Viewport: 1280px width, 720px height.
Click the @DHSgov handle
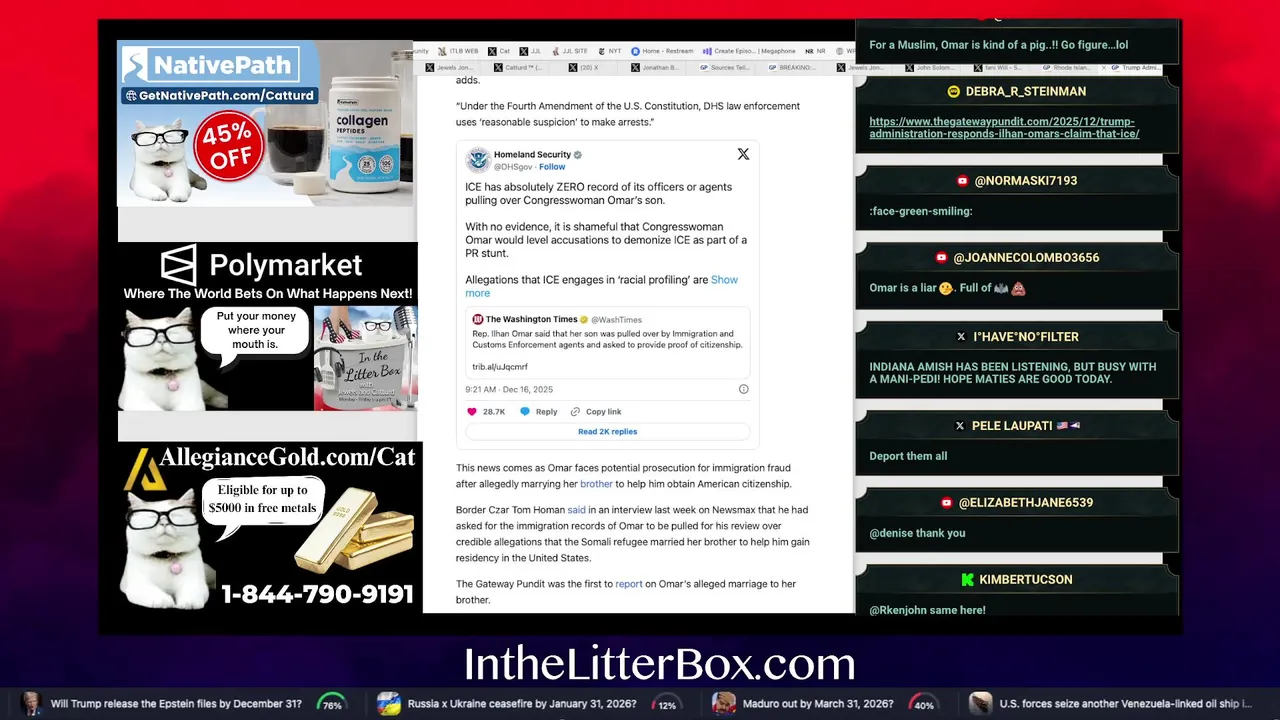tap(513, 167)
